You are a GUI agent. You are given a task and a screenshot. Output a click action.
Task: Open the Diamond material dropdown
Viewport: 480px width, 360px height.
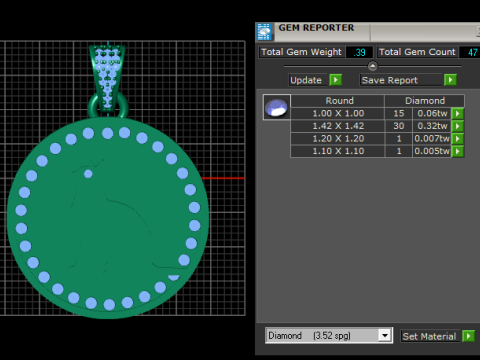coord(385,335)
